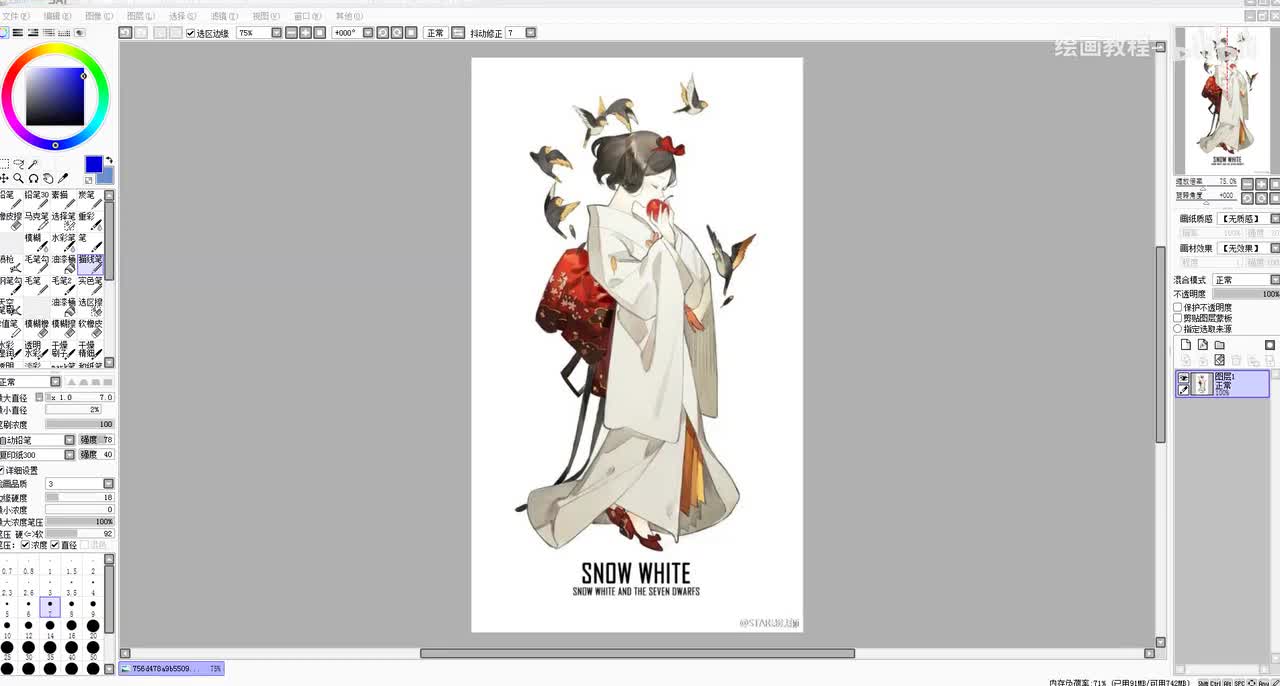Screen dimensions: 1280x686
Task: Click the navigator thumbnail preview
Action: [x=1227, y=100]
